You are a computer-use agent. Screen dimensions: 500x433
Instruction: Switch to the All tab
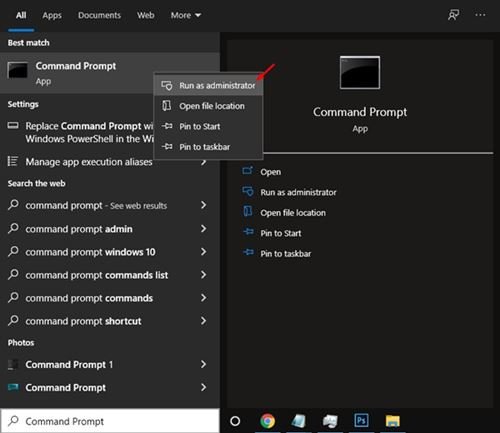[21, 15]
